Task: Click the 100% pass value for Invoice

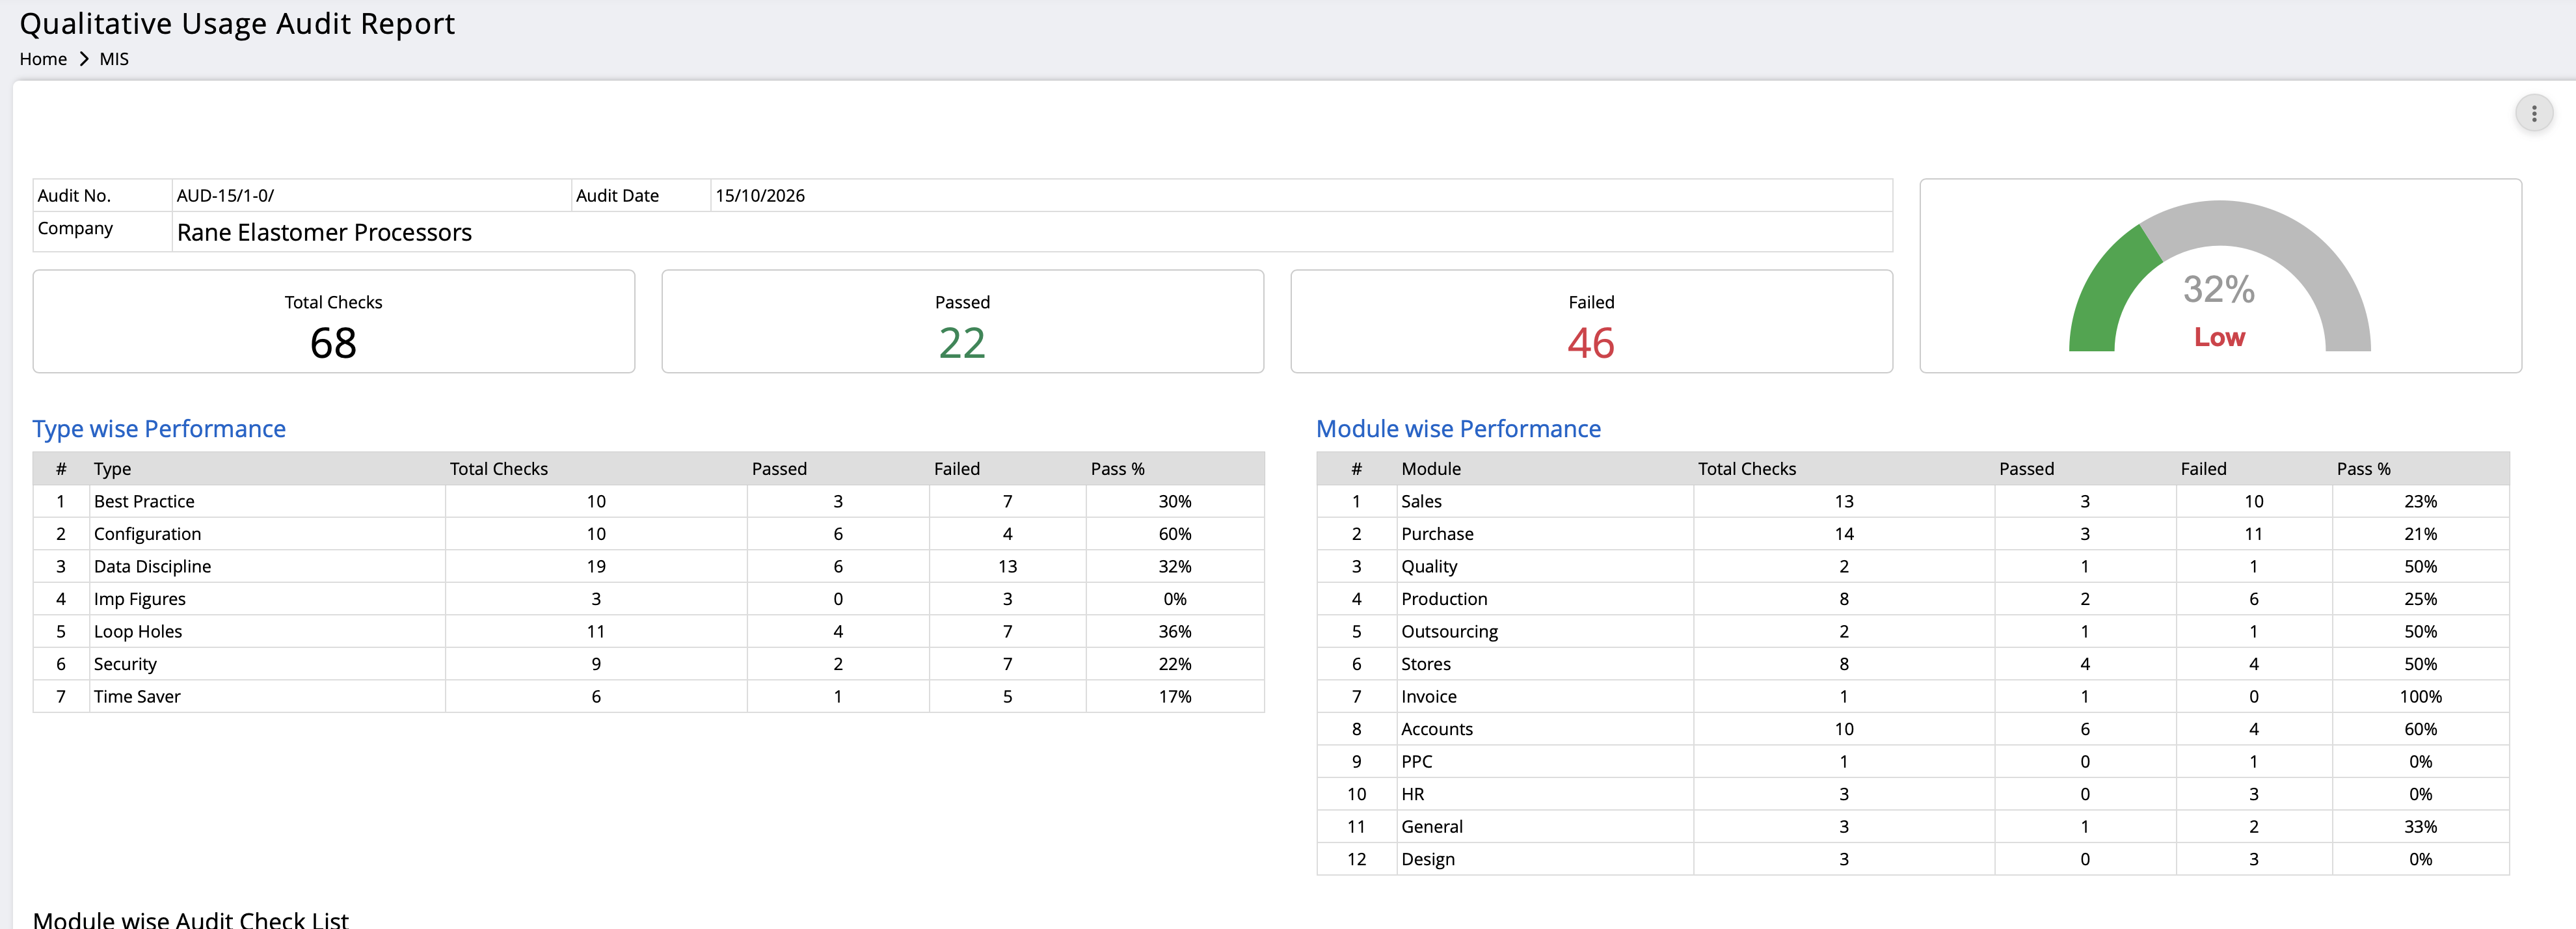Action: [x=2420, y=696]
